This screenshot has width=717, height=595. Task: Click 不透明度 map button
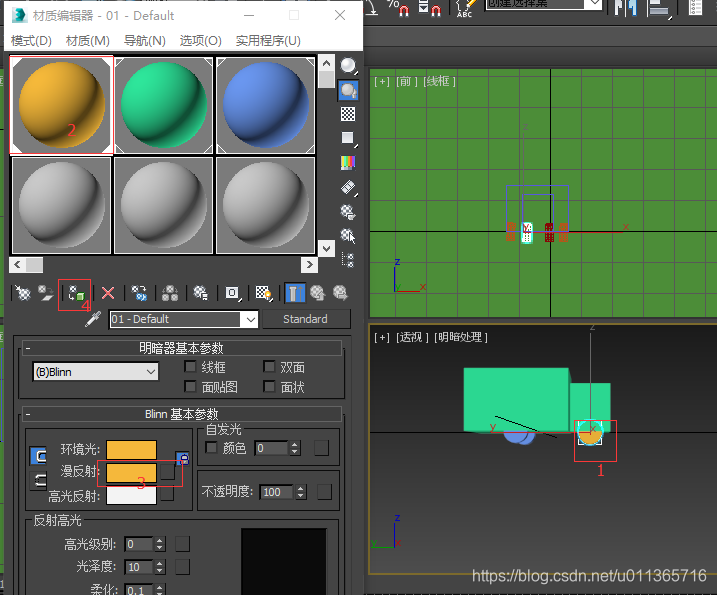324,492
